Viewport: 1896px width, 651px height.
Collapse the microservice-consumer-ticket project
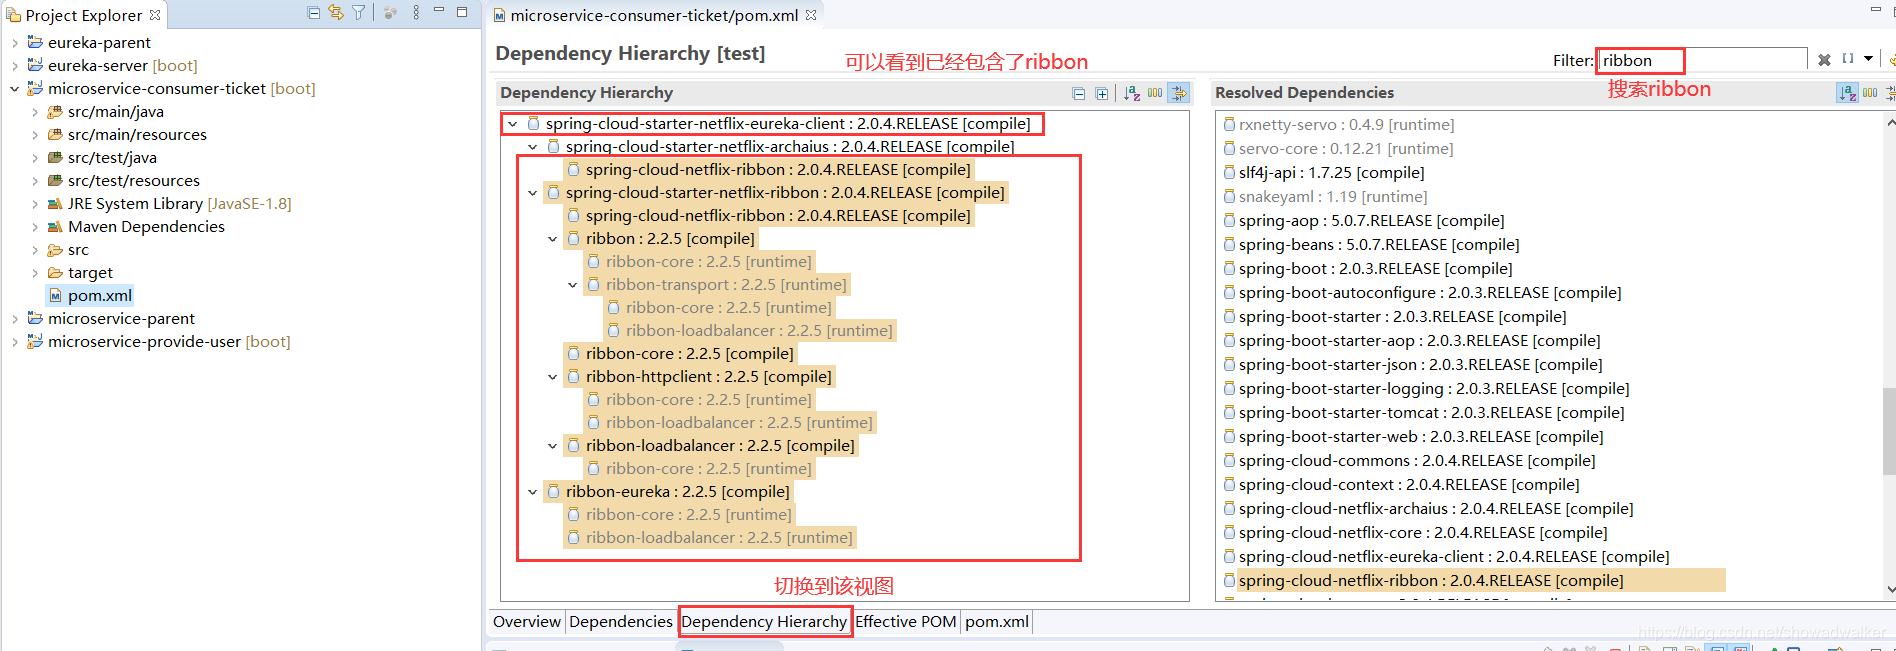(x=15, y=89)
